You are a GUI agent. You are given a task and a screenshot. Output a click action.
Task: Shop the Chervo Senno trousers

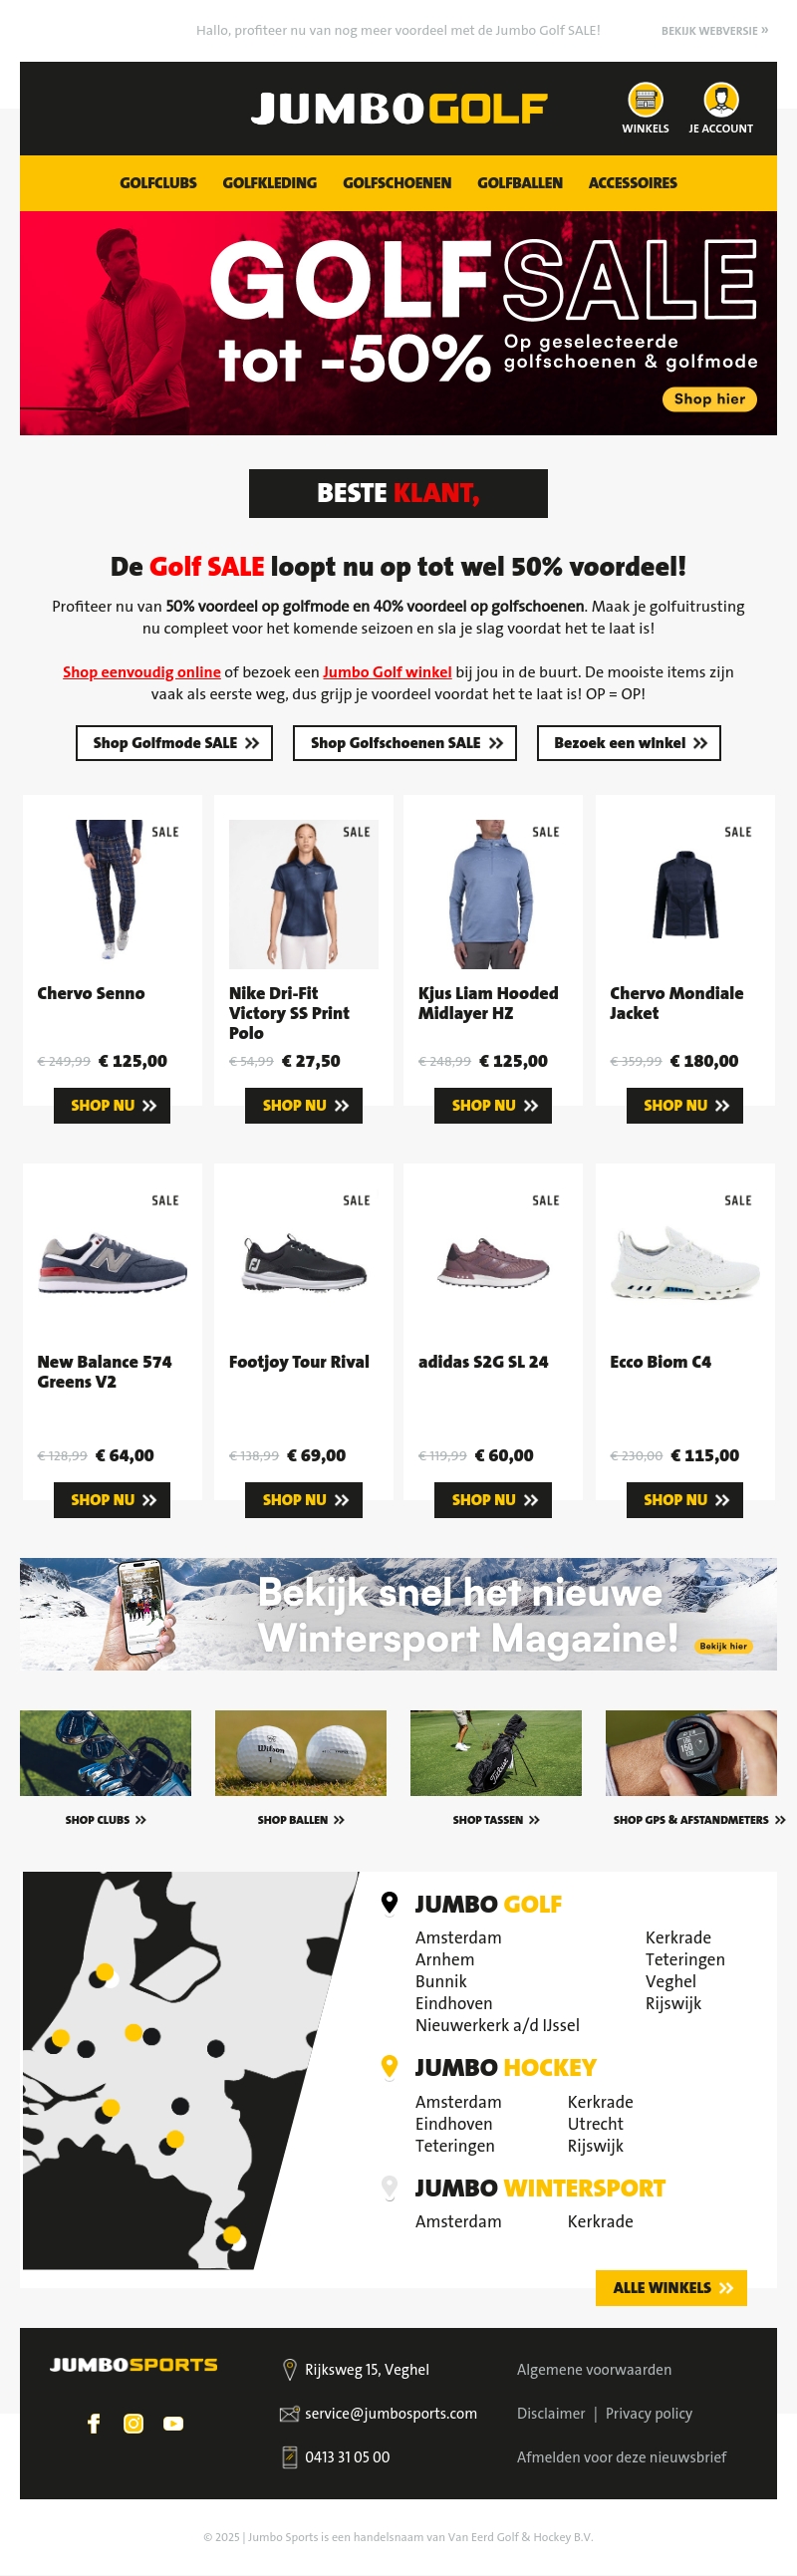coord(112,1106)
